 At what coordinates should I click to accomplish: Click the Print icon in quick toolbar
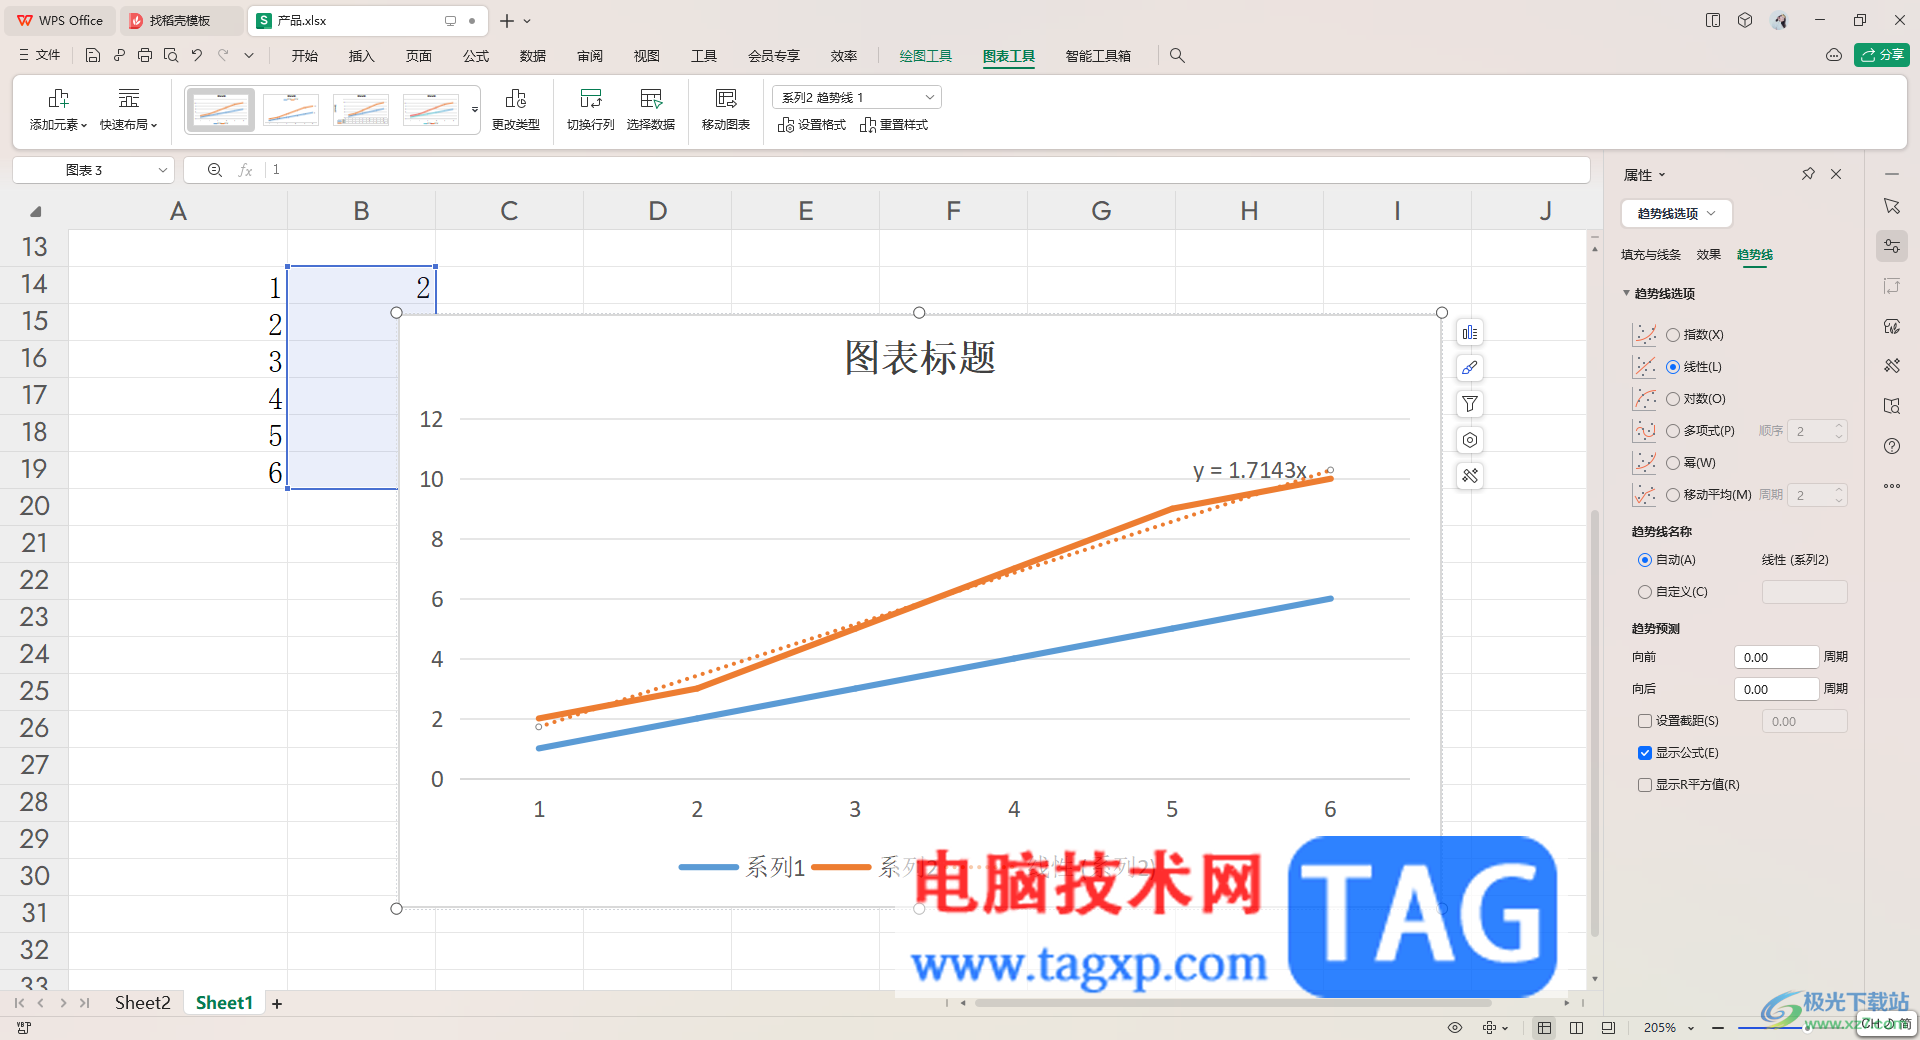[145, 56]
